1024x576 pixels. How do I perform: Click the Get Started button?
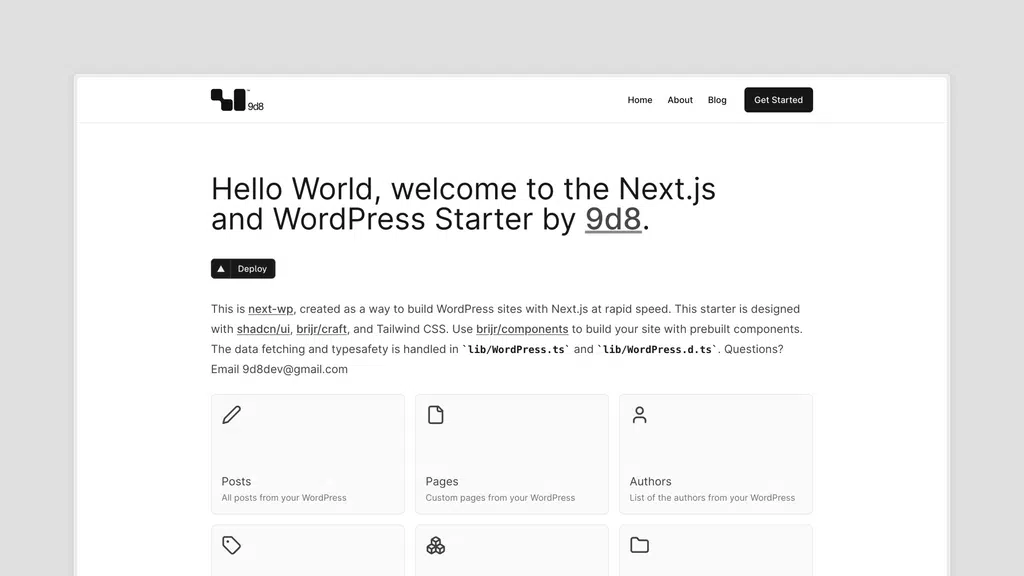click(x=778, y=100)
